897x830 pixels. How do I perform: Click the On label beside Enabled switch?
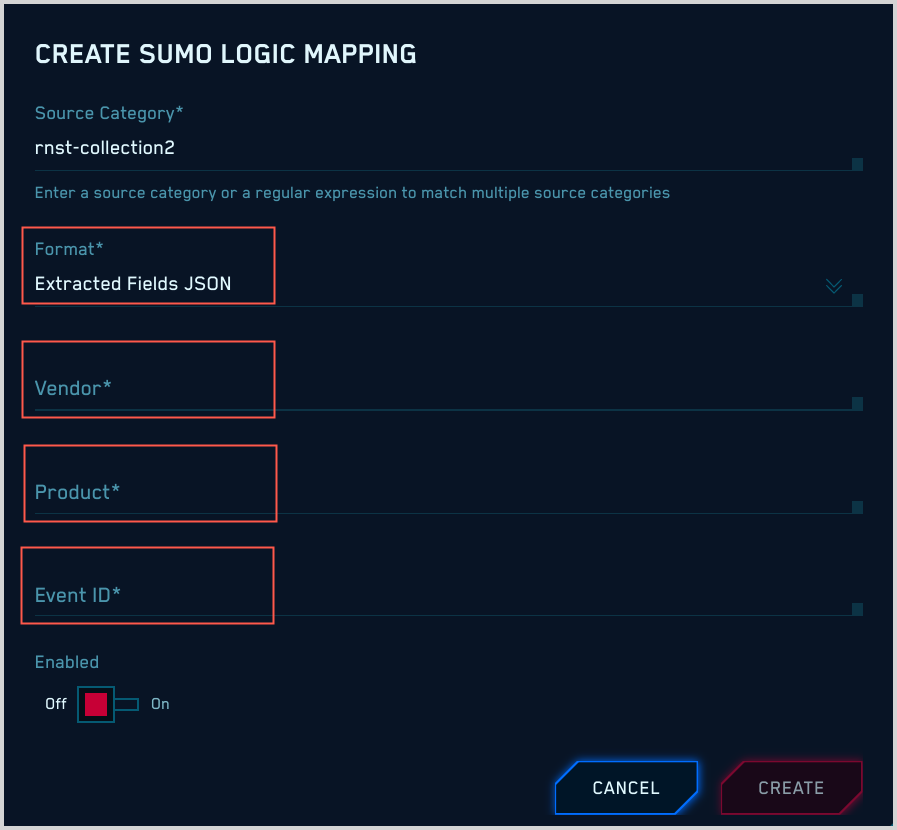click(x=160, y=704)
